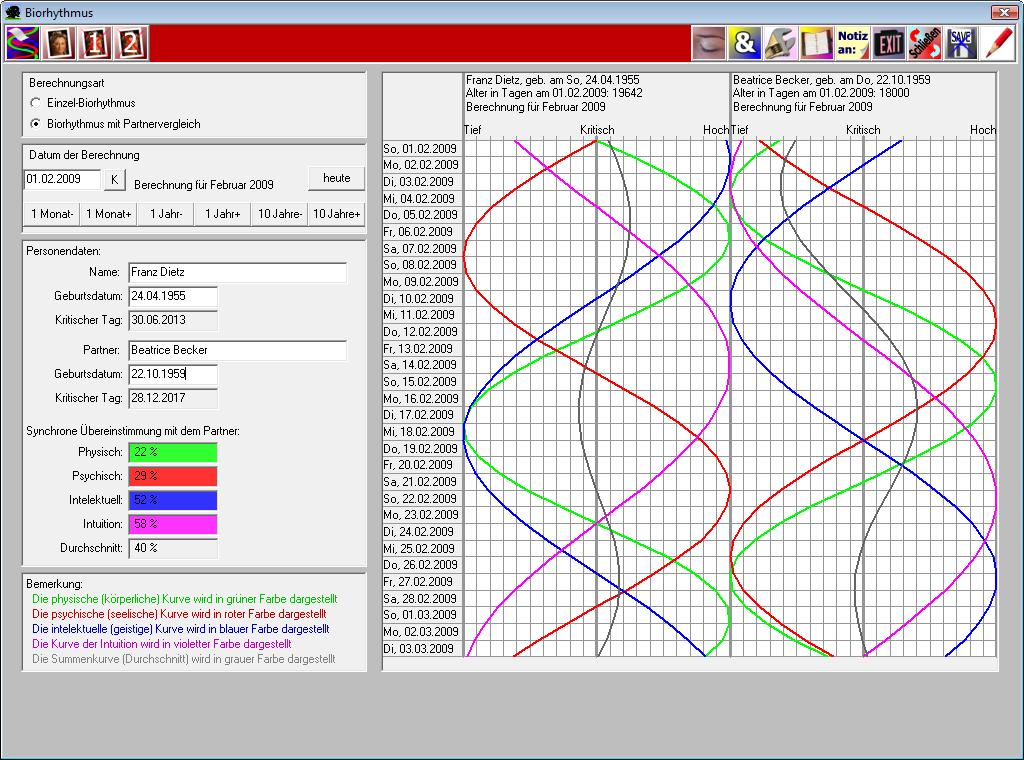Click the 'Notiz an:' icon
The height and width of the screenshot is (760, 1024).
click(x=853, y=43)
